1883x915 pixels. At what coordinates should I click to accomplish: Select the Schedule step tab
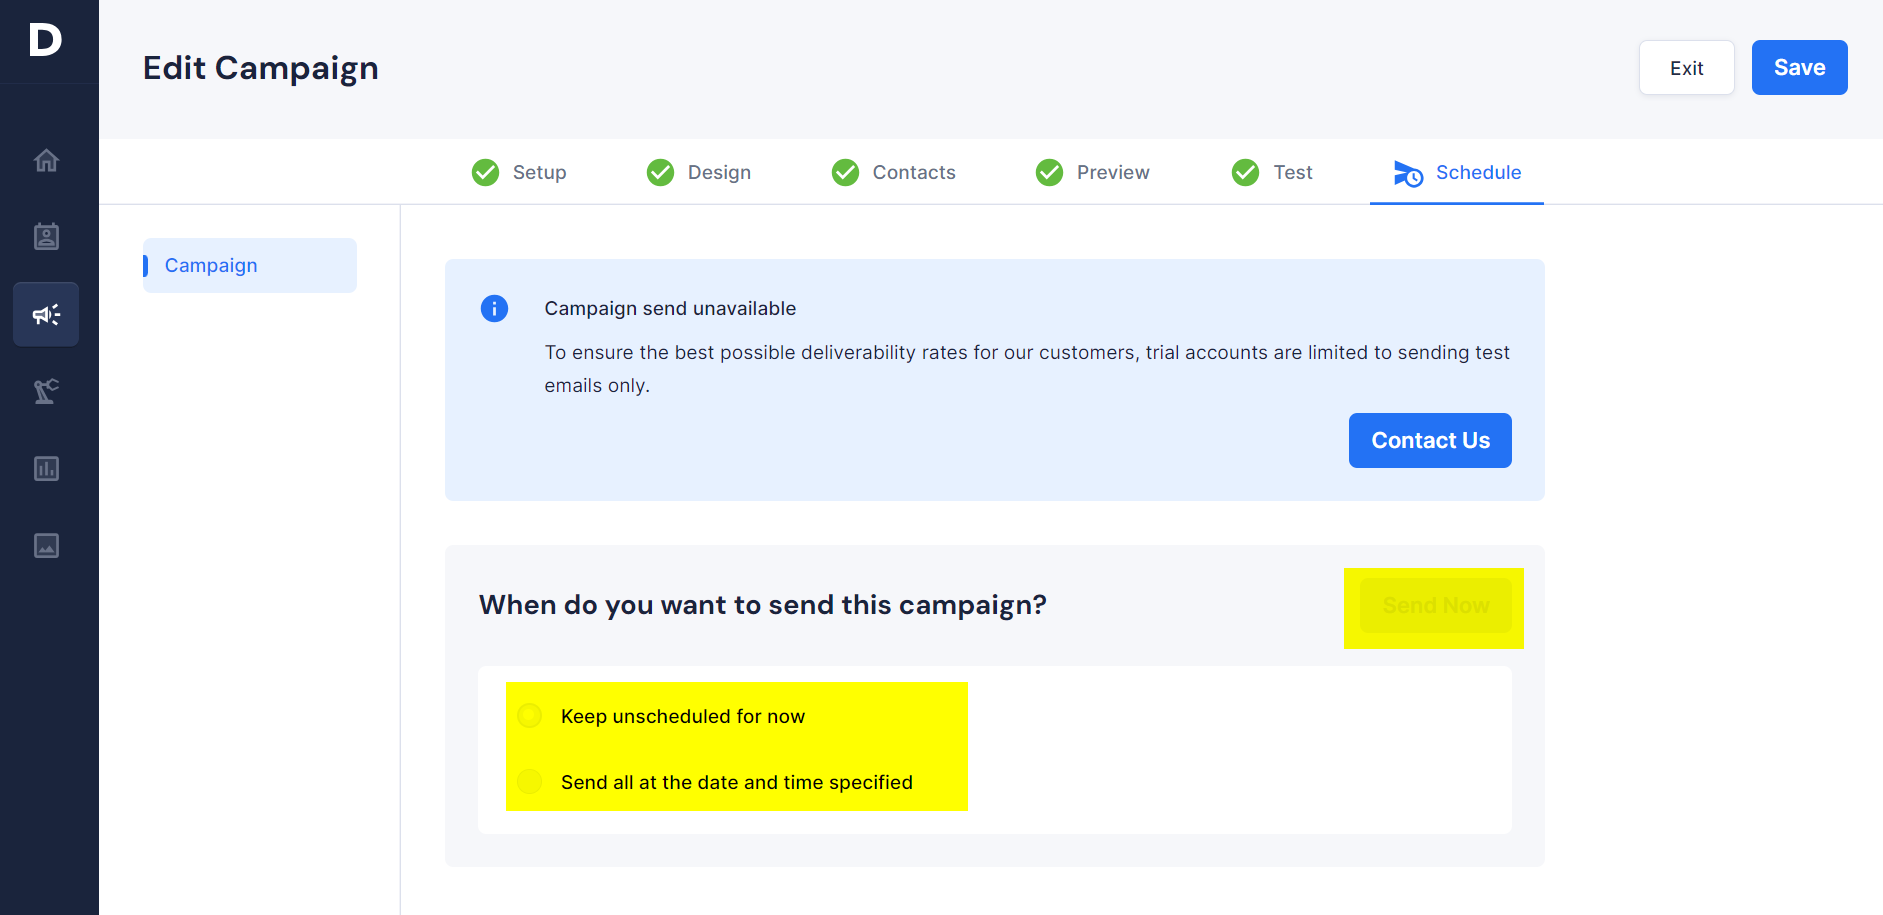(x=1457, y=172)
